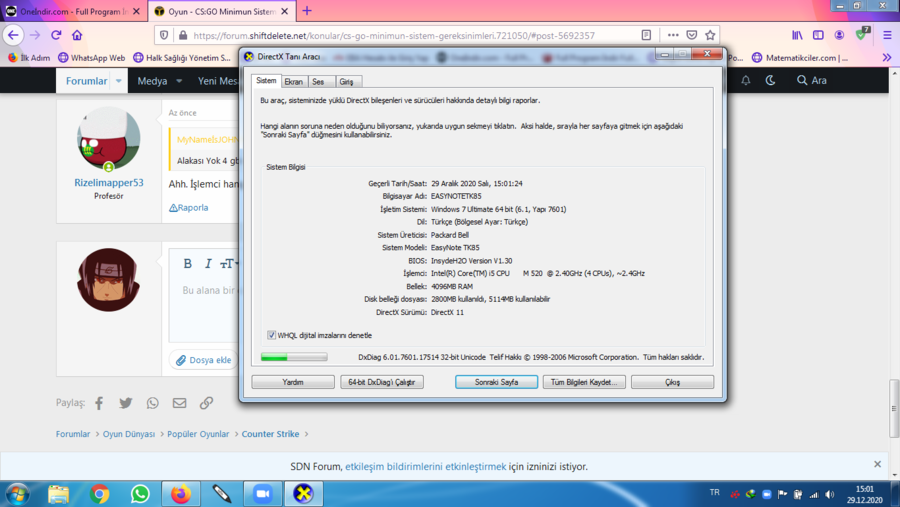Viewport: 900px width, 507px height.
Task: Toggle dark mode moon icon
Action: [x=770, y=80]
